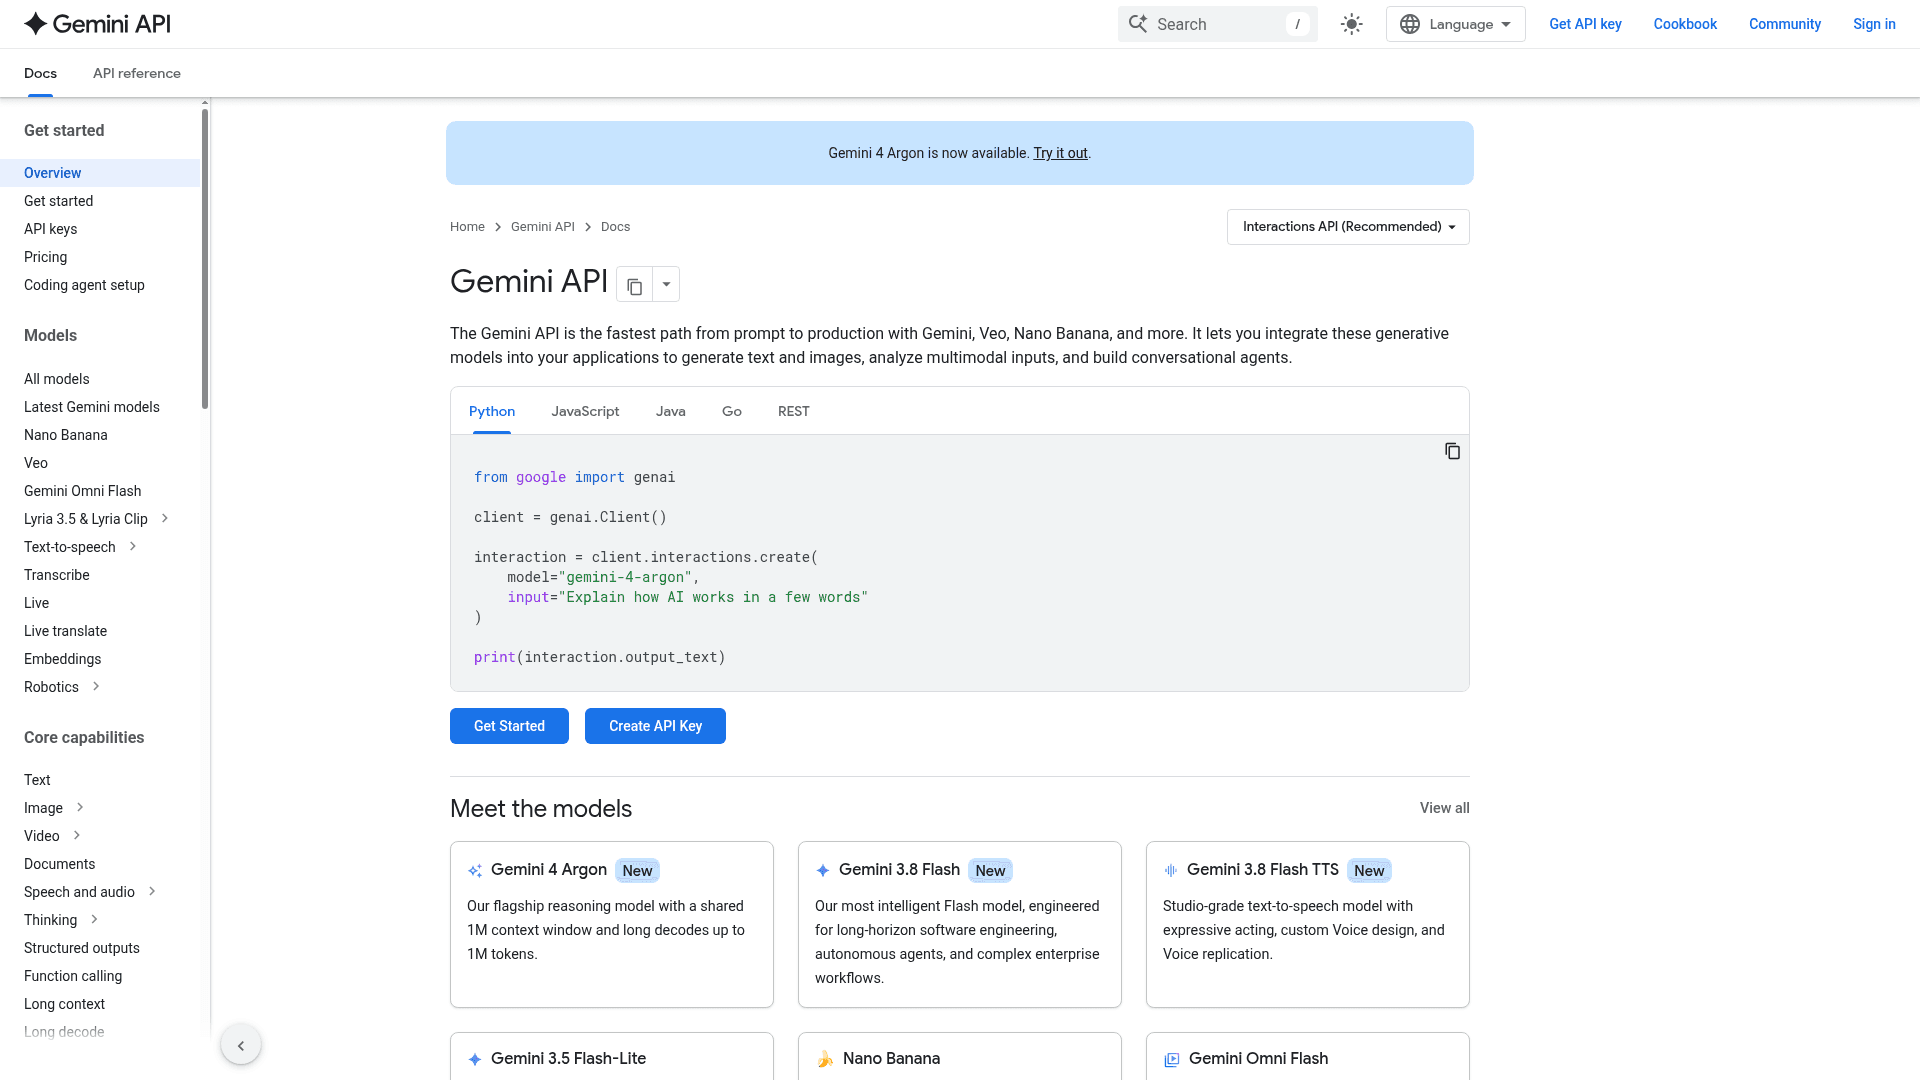The height and width of the screenshot is (1080, 1920).
Task: Open Function calling in the sidebar
Action: click(73, 976)
